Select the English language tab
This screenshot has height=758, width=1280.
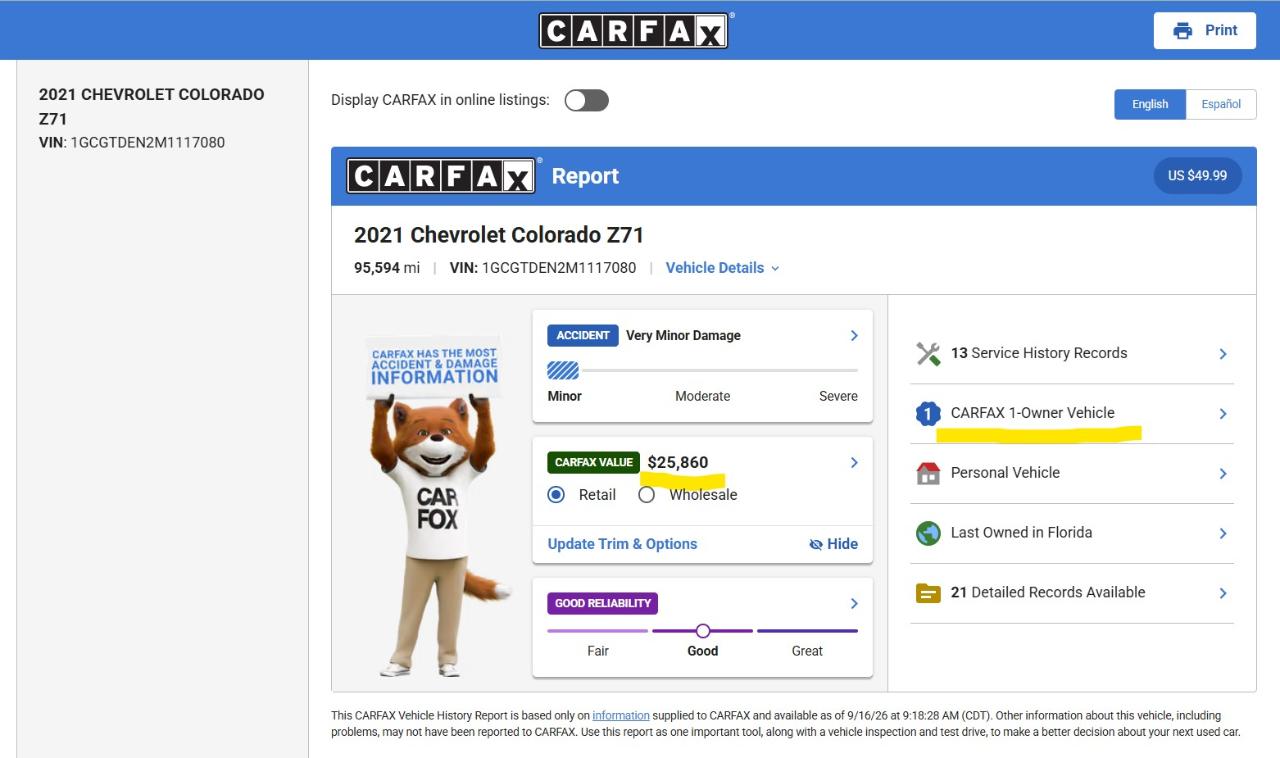(1150, 104)
